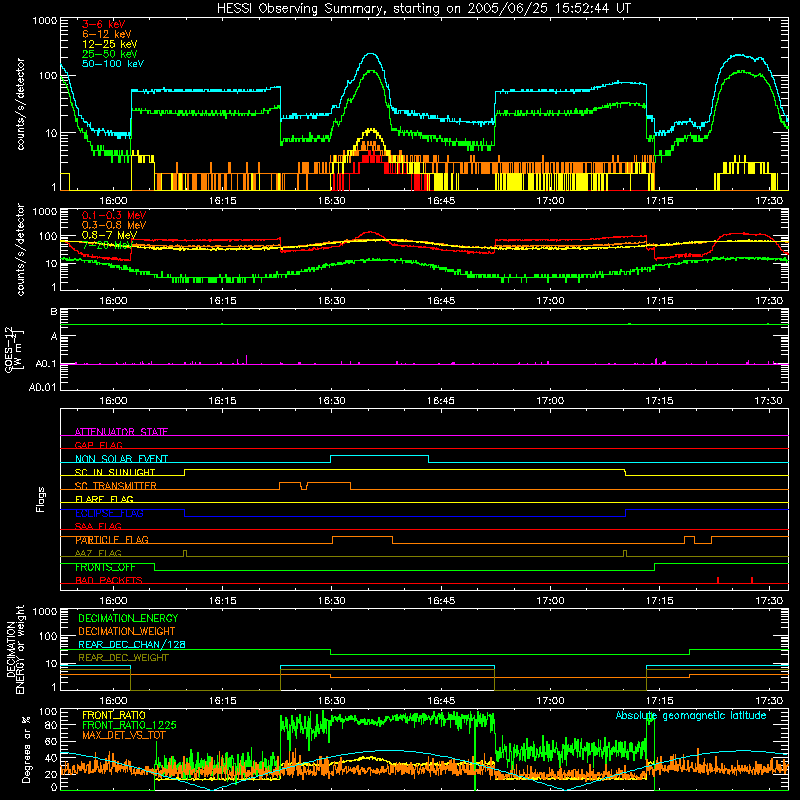The image size is (800, 800).
Task: Select the 7-20 MeV legend label
Action: click(106, 245)
